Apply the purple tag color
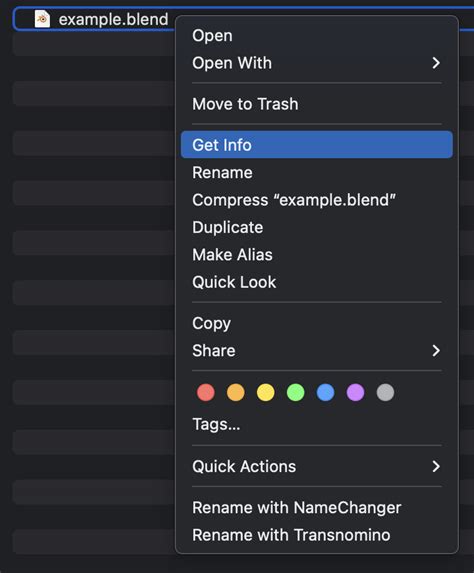This screenshot has width=474, height=573. tap(355, 392)
